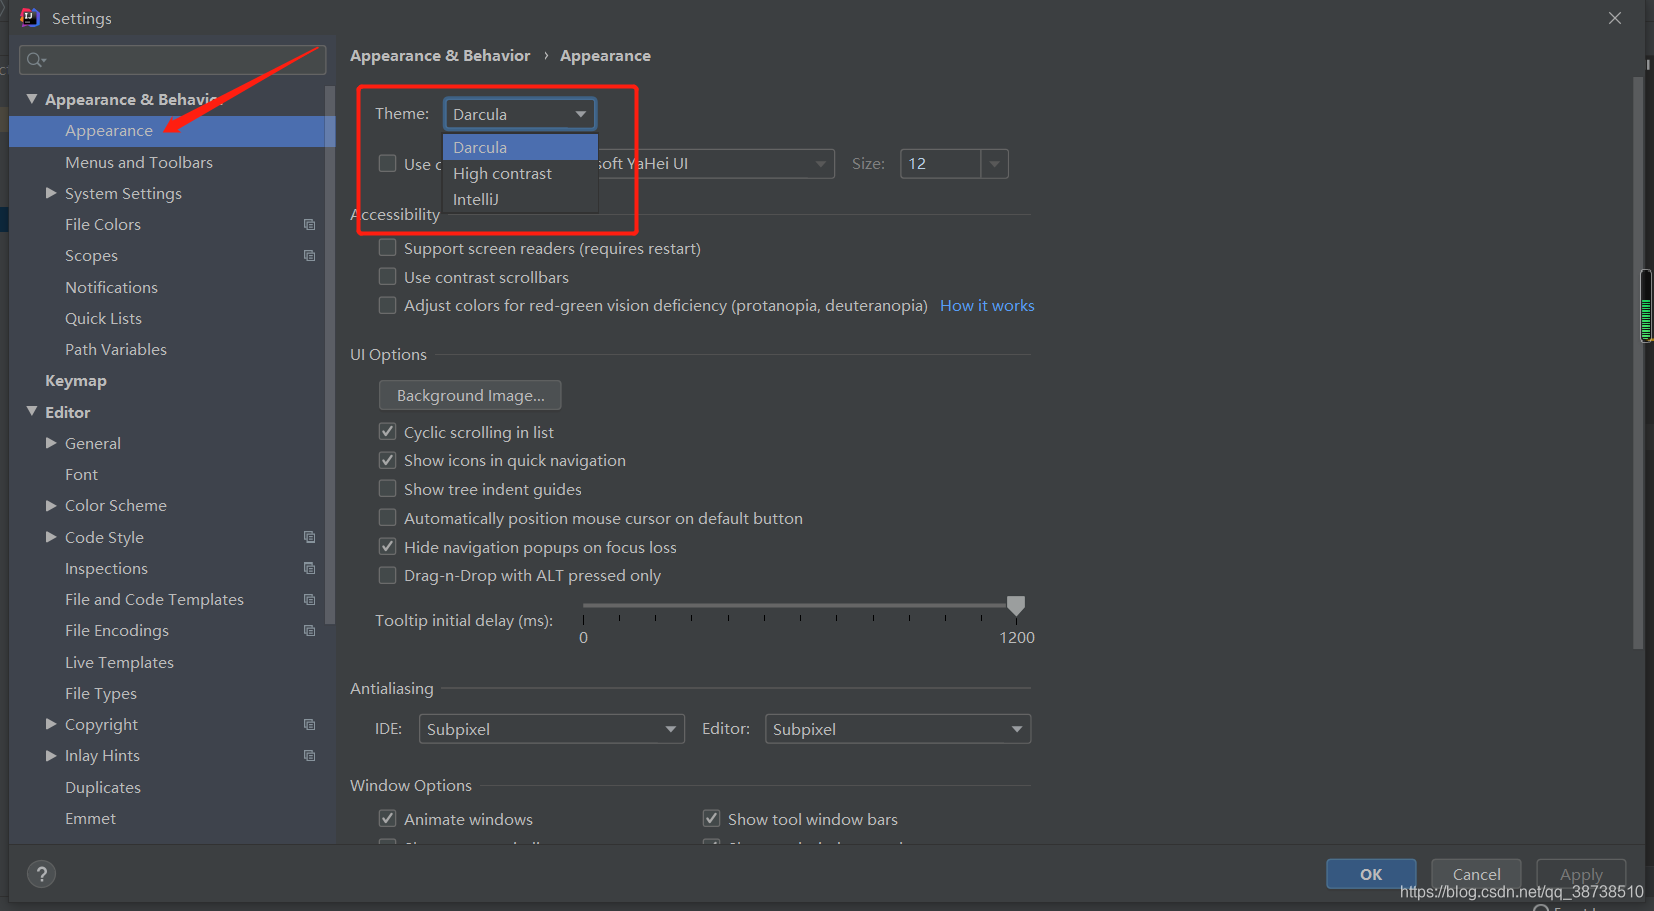Screen dimensions: 1654x911
Task: Click project-level icon beside Copyright
Action: 310,724
